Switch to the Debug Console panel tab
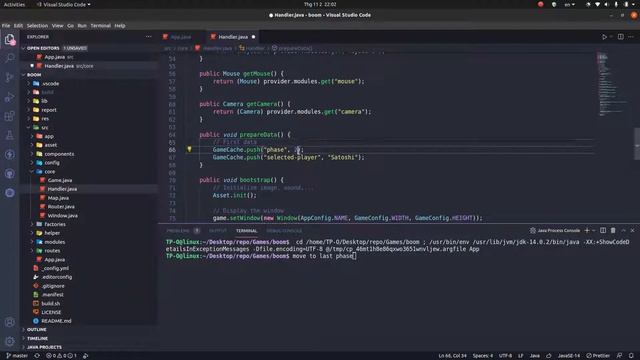This screenshot has width=640, height=360. 284,231
